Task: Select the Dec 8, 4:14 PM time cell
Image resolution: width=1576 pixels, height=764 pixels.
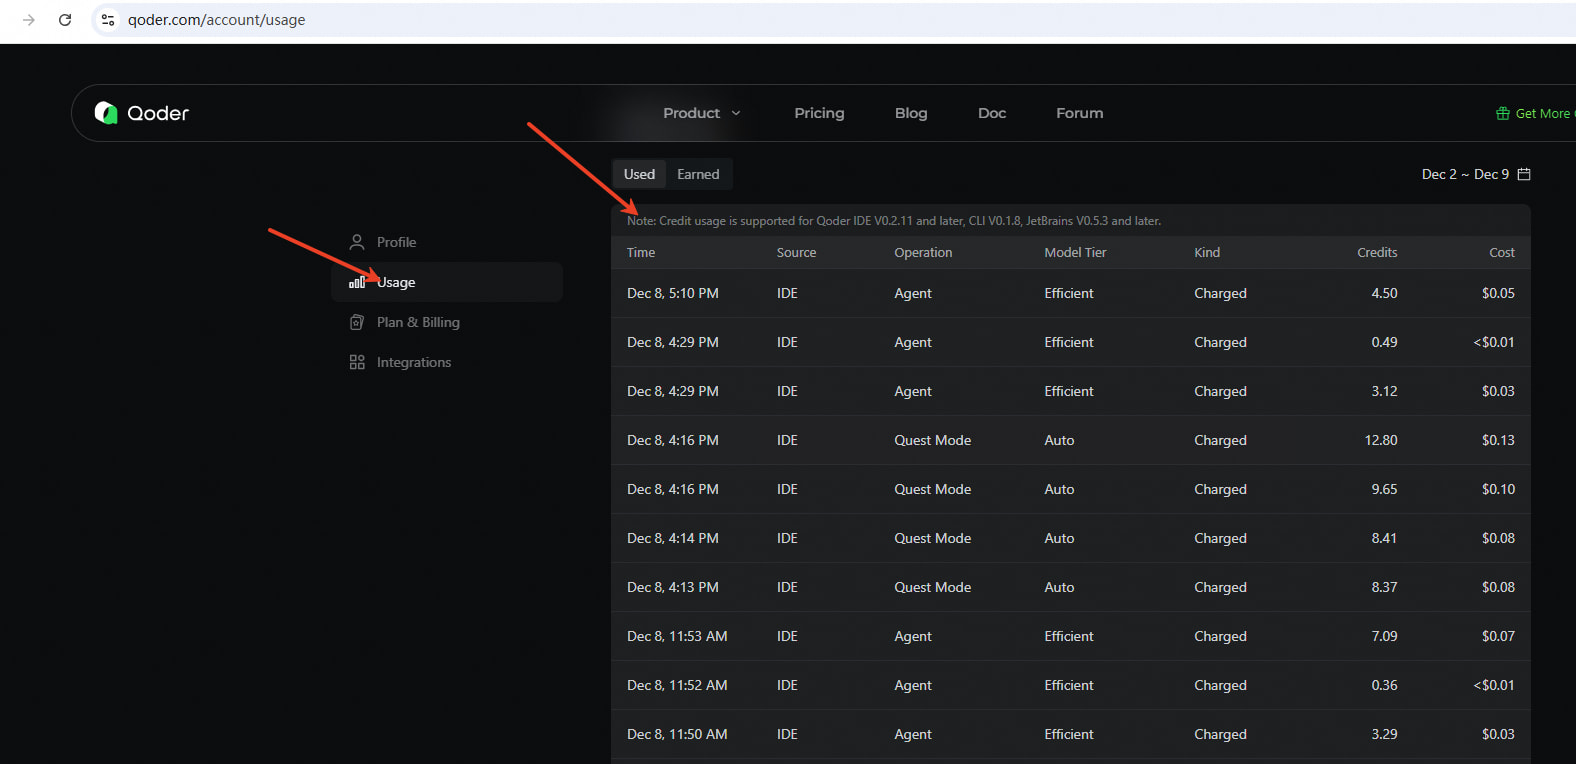Action: [x=673, y=538]
